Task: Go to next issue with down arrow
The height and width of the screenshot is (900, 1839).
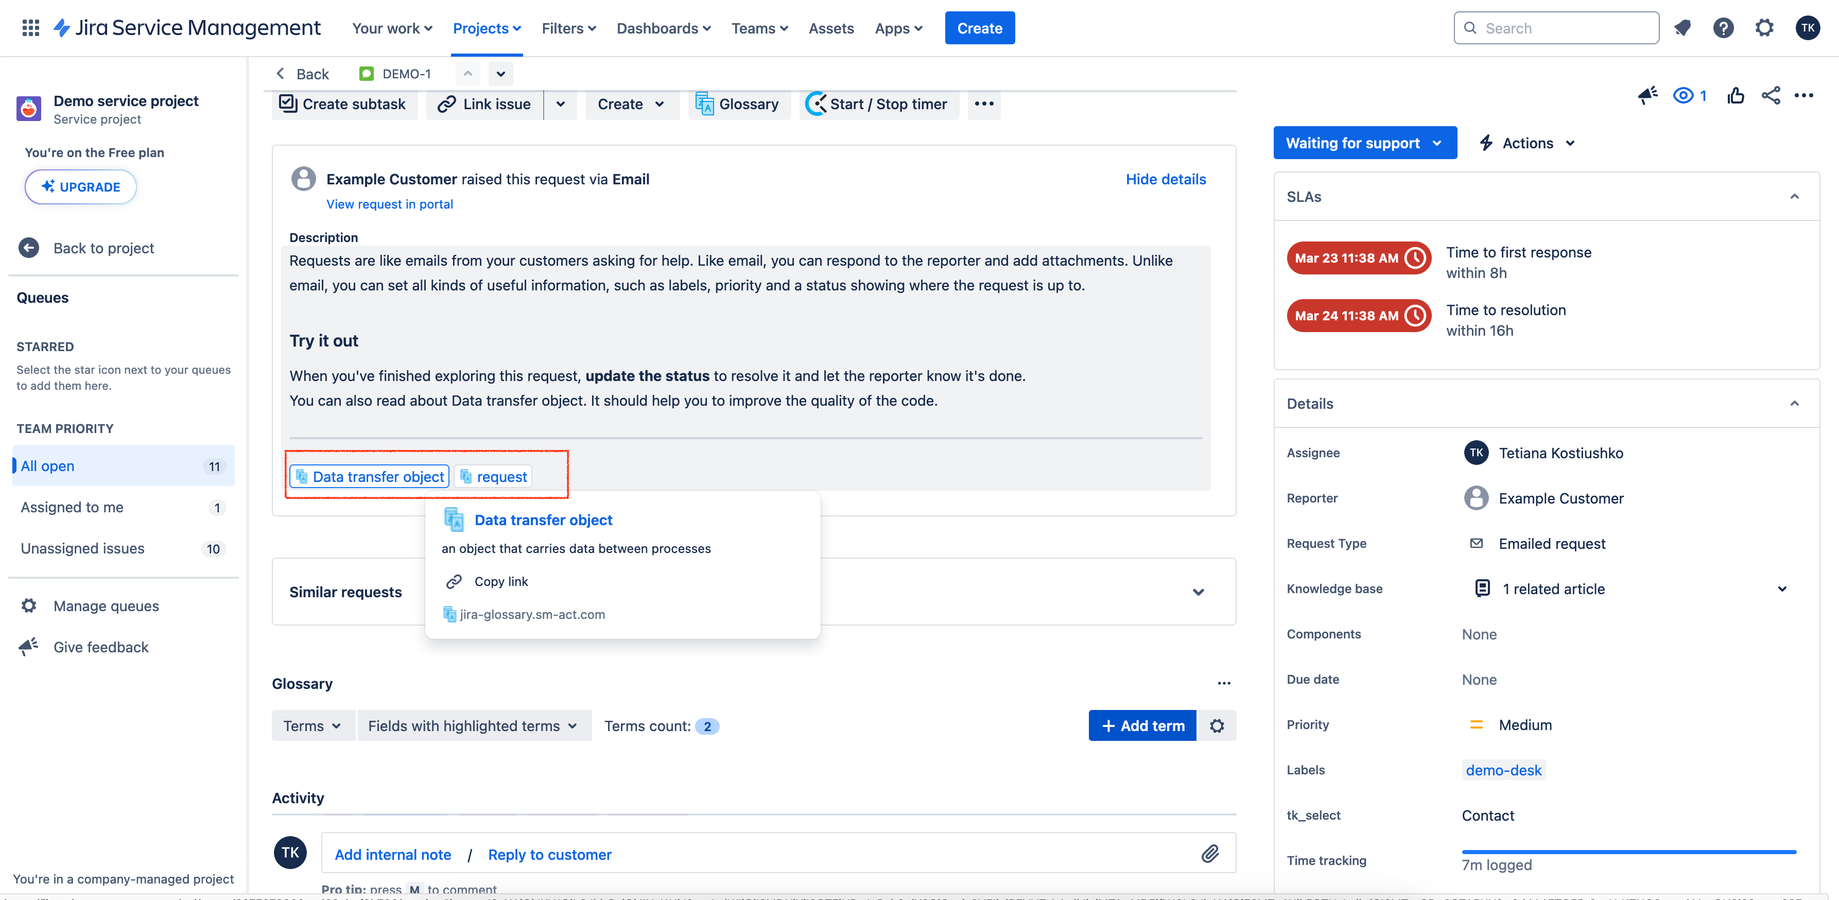Action: coord(501,73)
